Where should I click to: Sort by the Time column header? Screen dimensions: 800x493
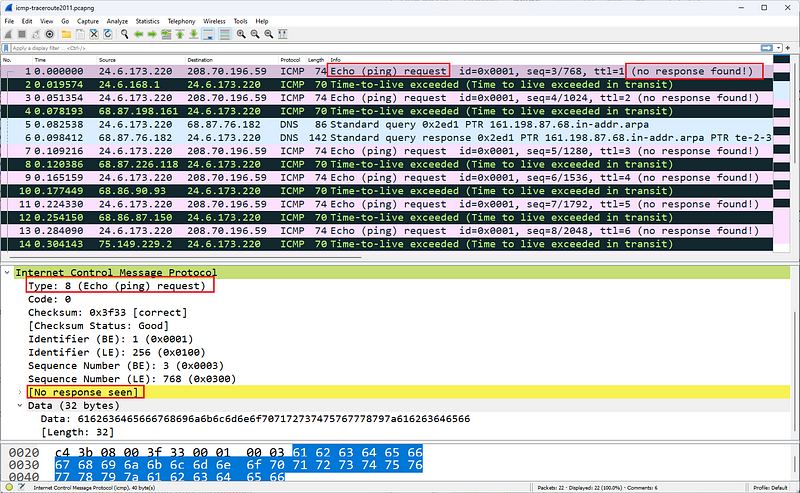[64, 60]
